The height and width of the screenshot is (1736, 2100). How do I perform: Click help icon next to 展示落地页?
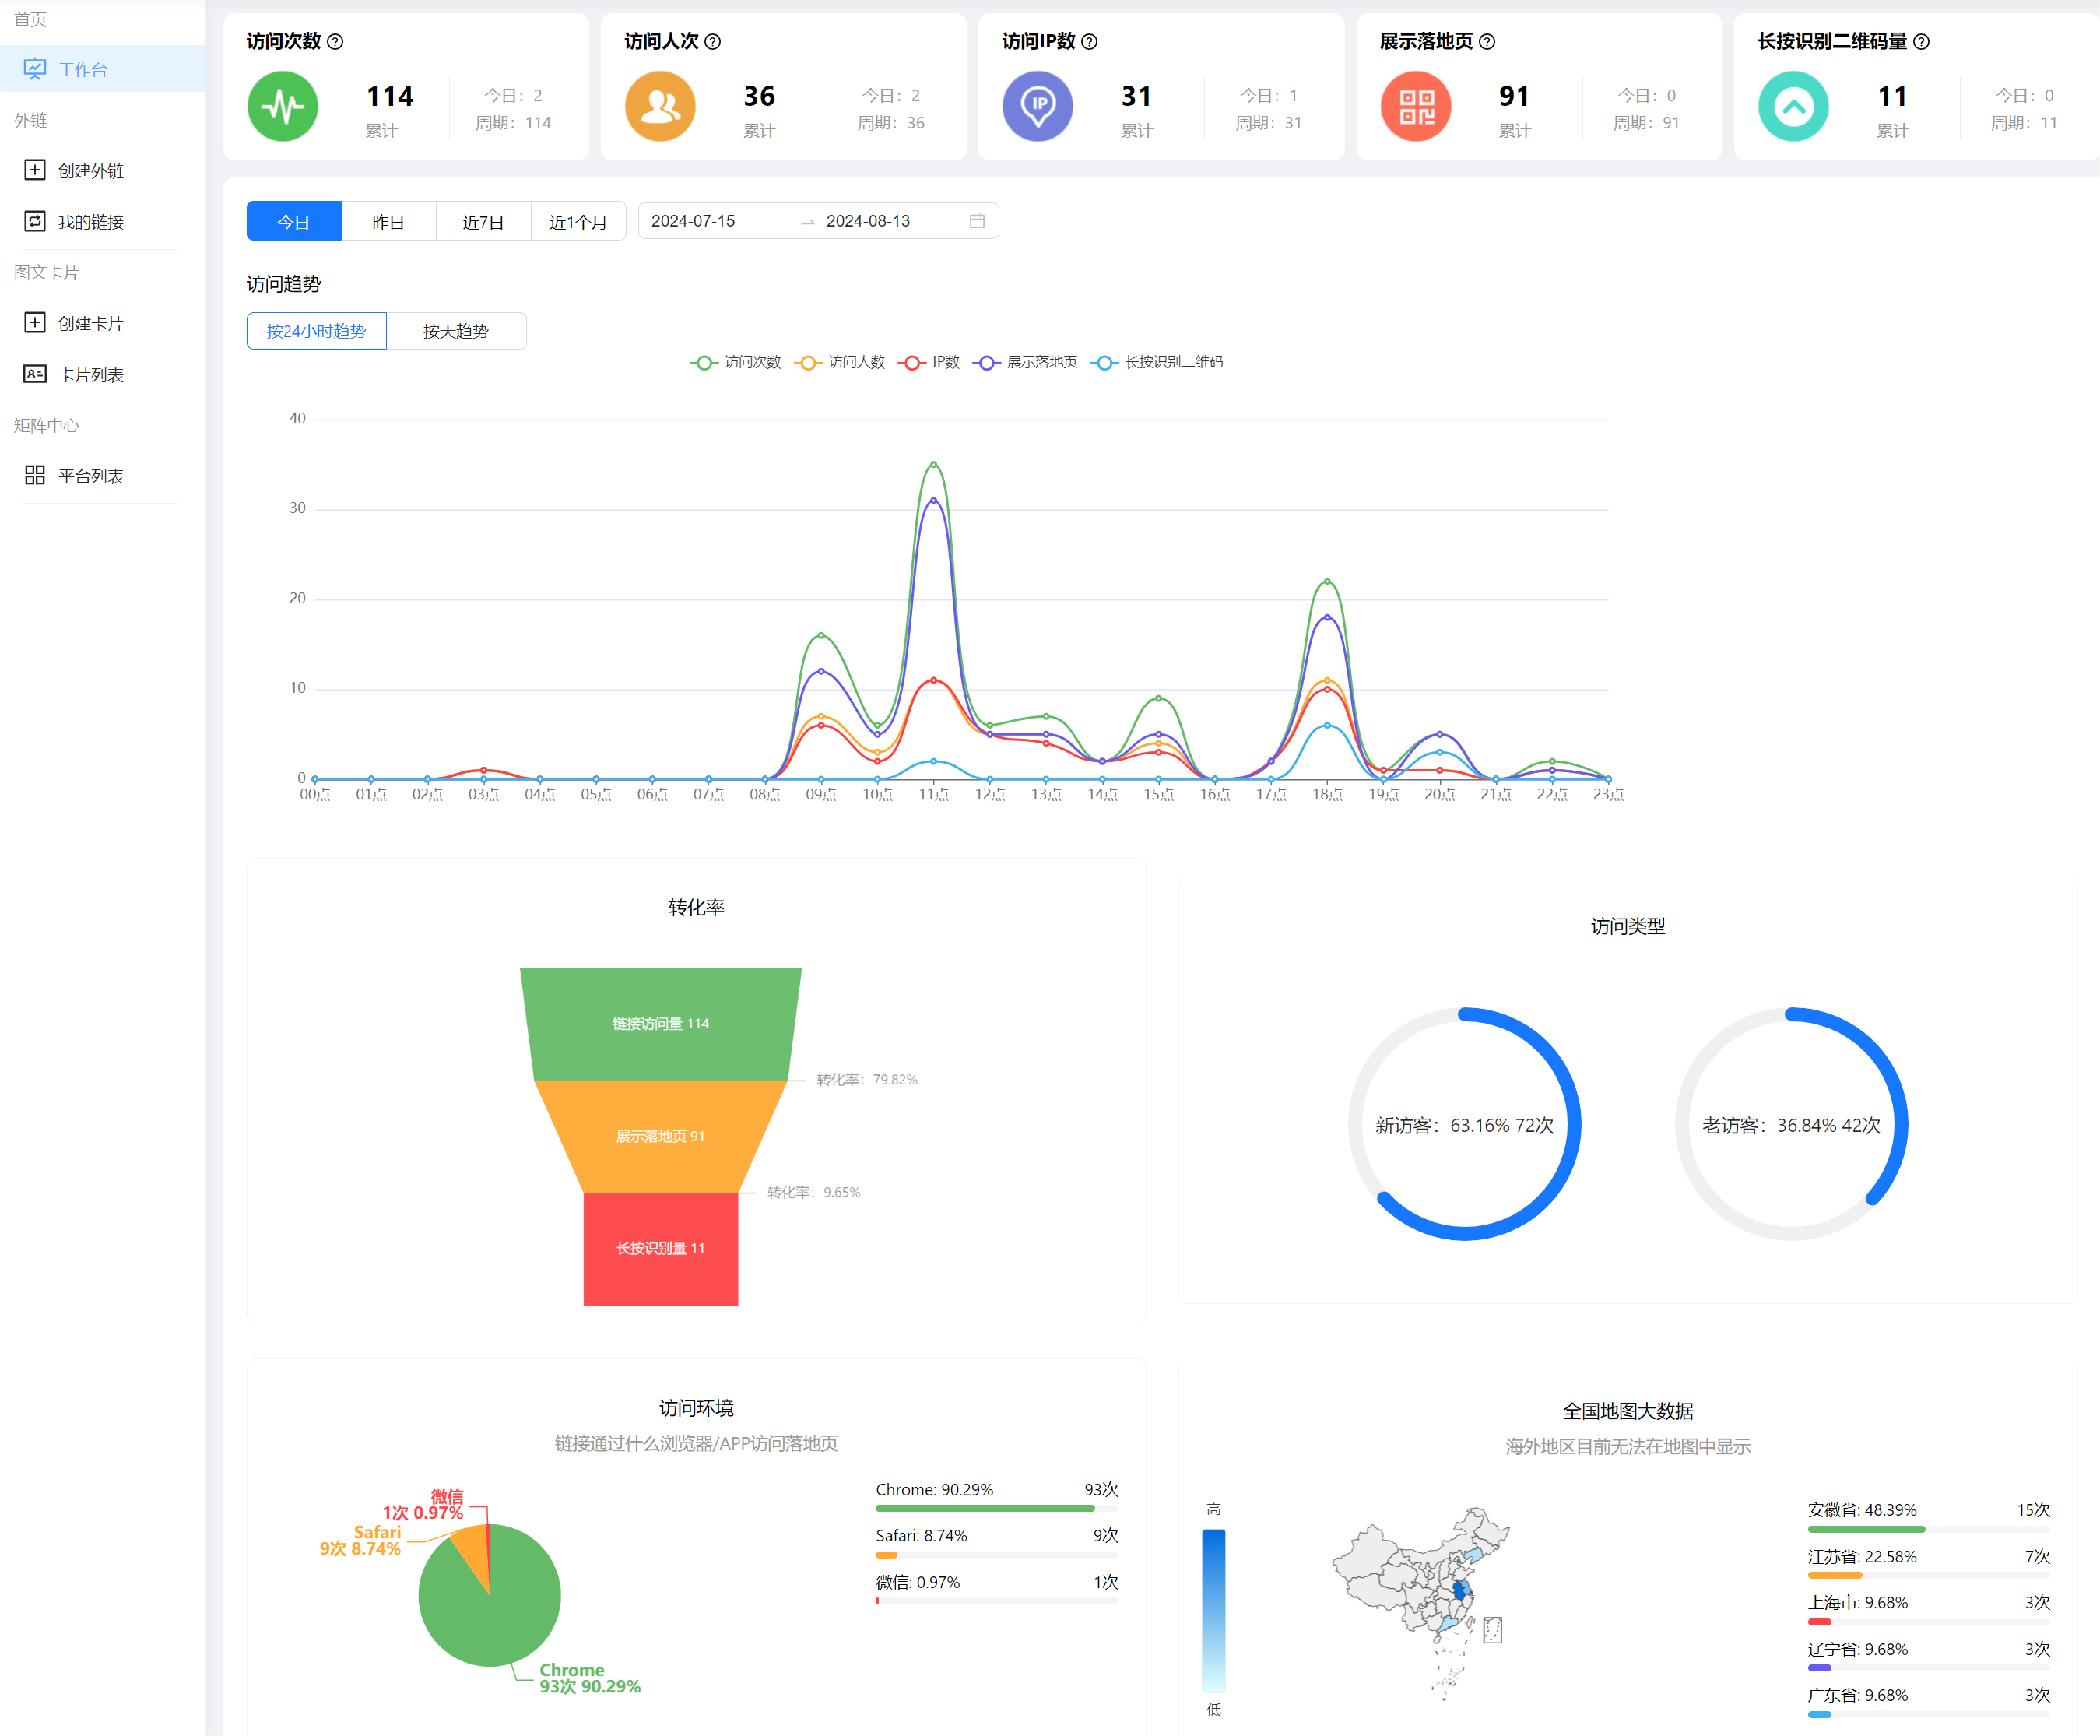tap(1487, 42)
